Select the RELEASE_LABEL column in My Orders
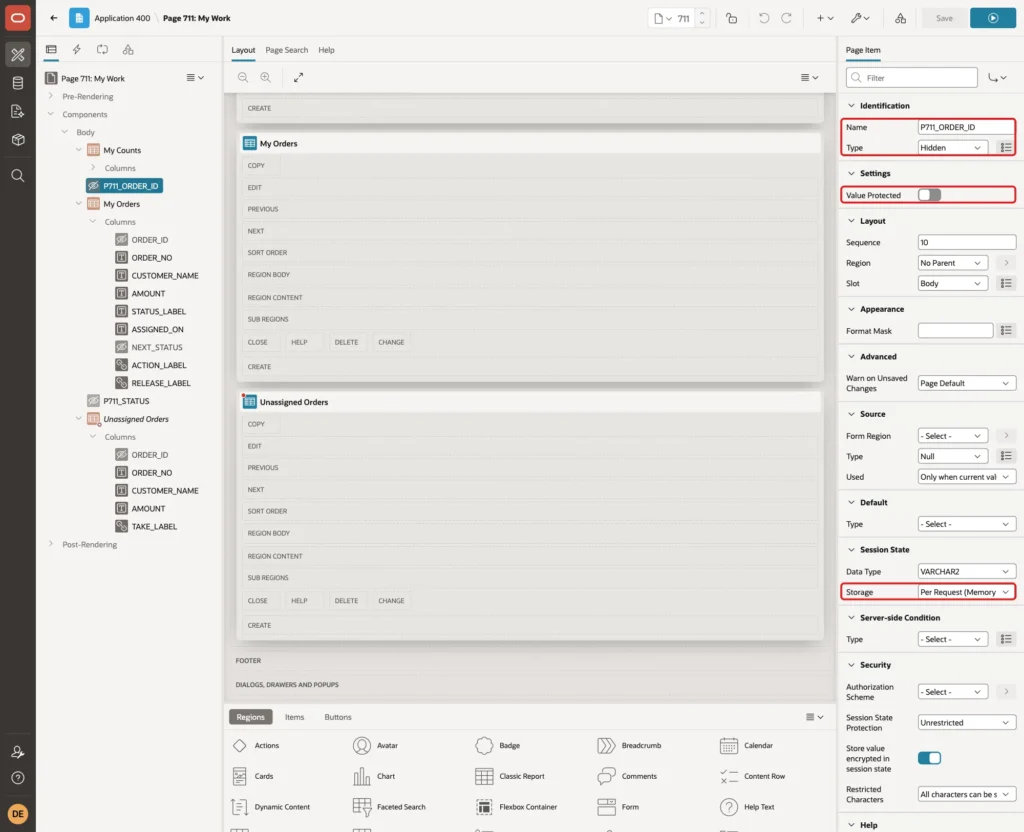 click(x=161, y=383)
